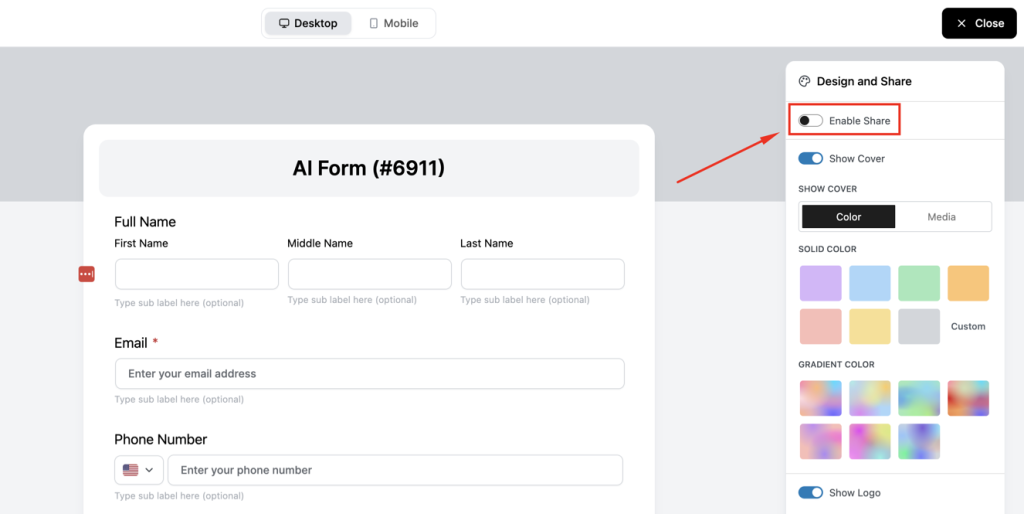Choose the first gradient swatch in top row
Image resolution: width=1024 pixels, height=514 pixels.
[x=820, y=398]
